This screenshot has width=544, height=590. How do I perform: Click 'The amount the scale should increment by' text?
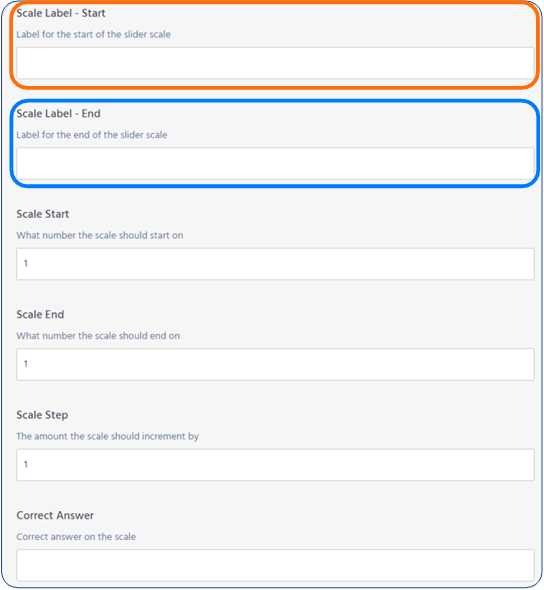click(107, 436)
